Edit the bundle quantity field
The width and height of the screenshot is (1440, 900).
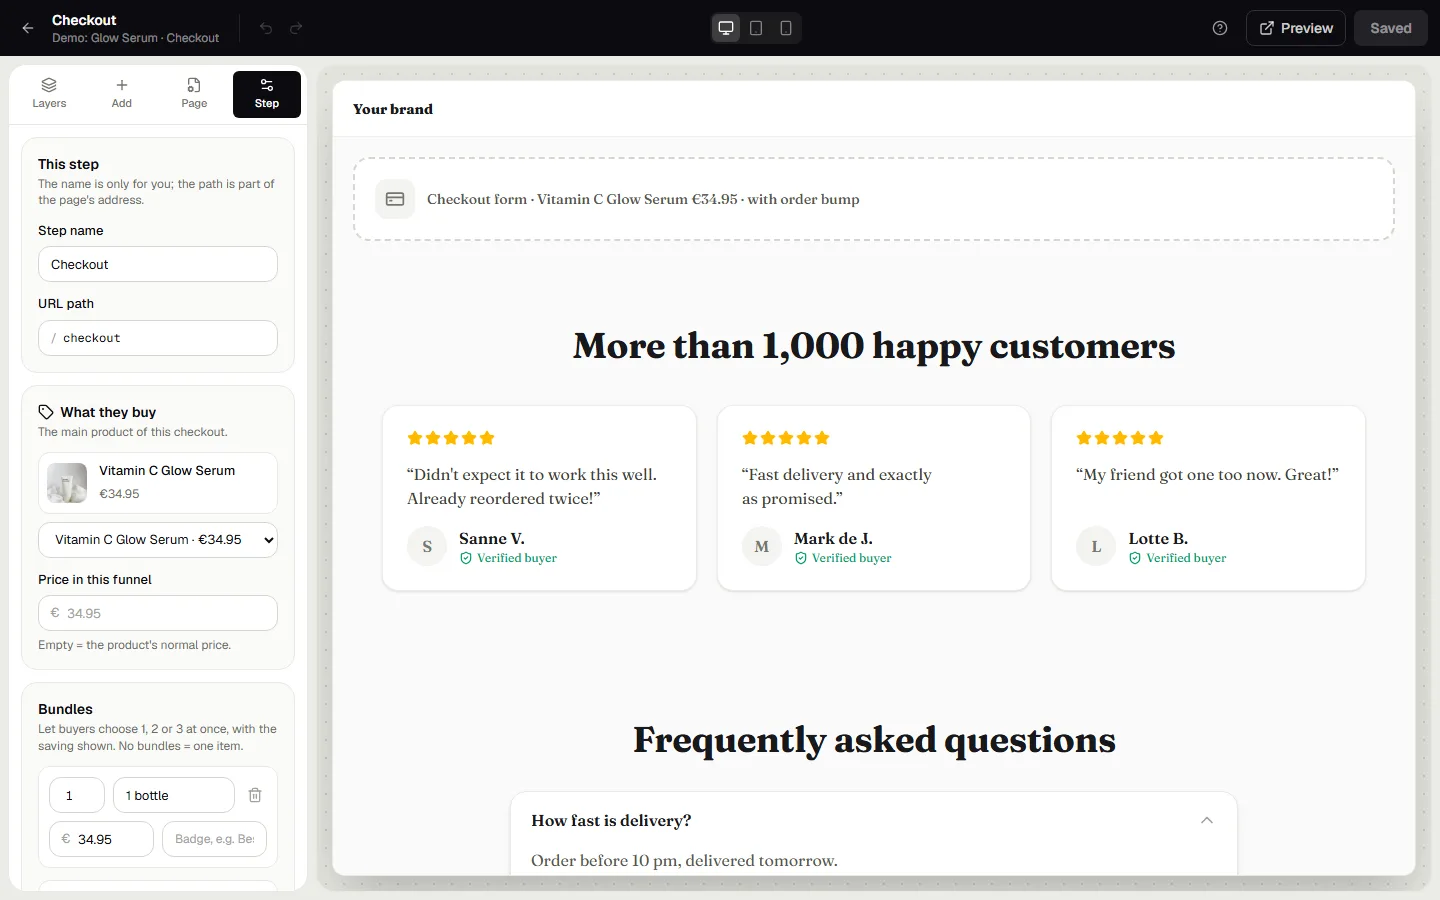point(77,795)
